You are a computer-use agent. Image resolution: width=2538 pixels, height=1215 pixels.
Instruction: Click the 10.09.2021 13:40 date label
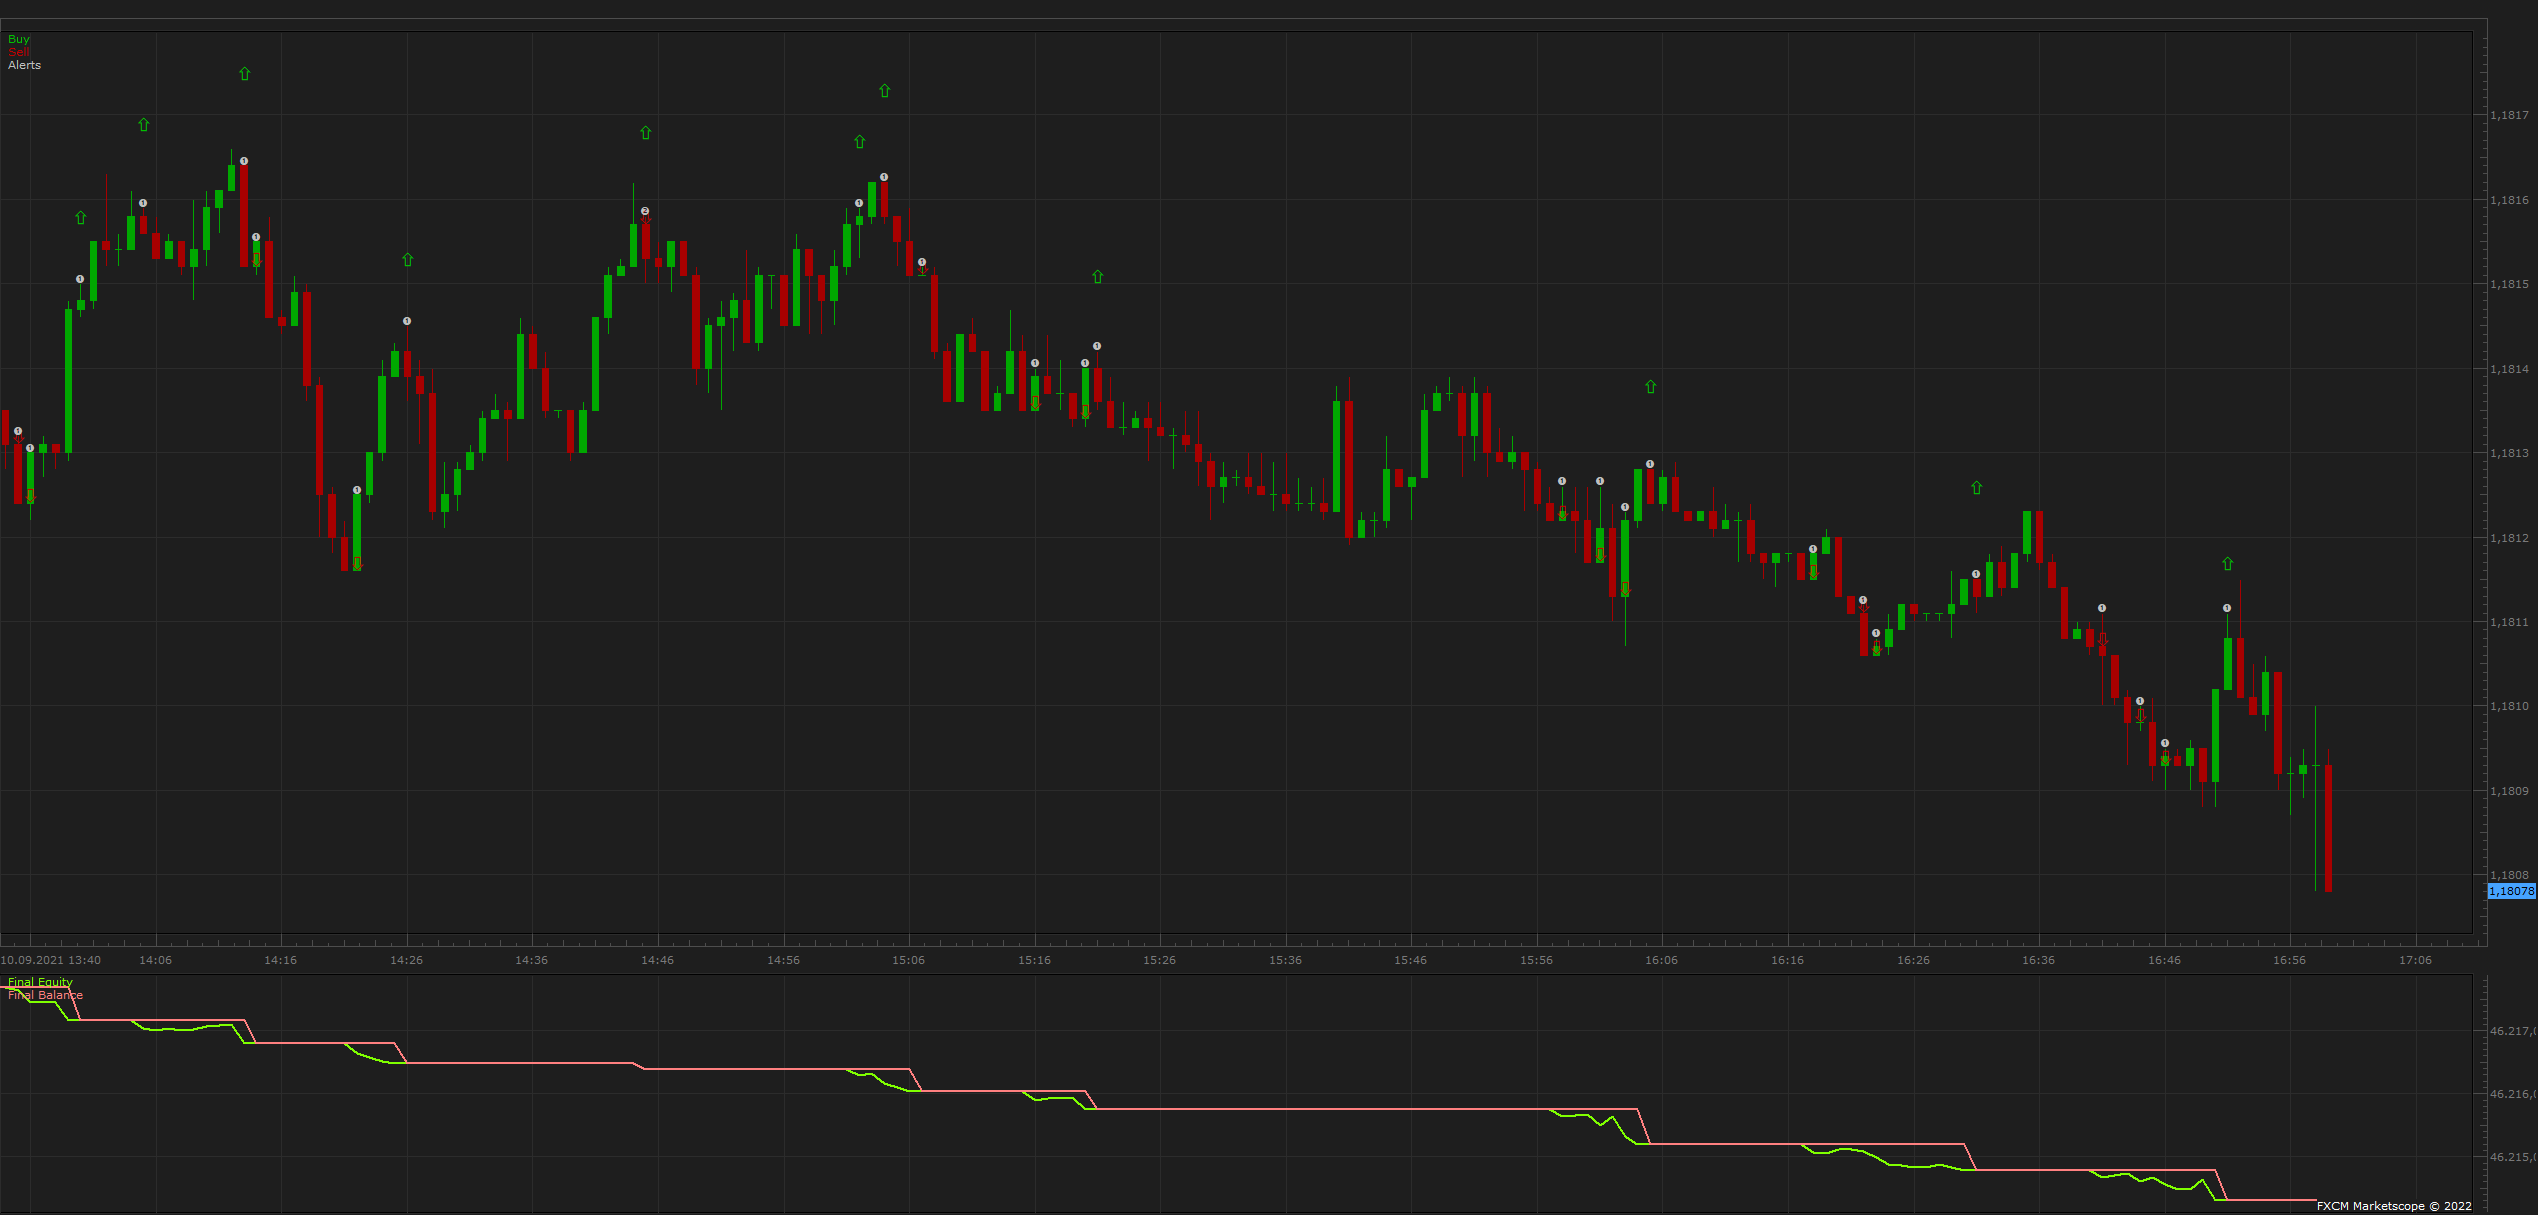tap(50, 960)
